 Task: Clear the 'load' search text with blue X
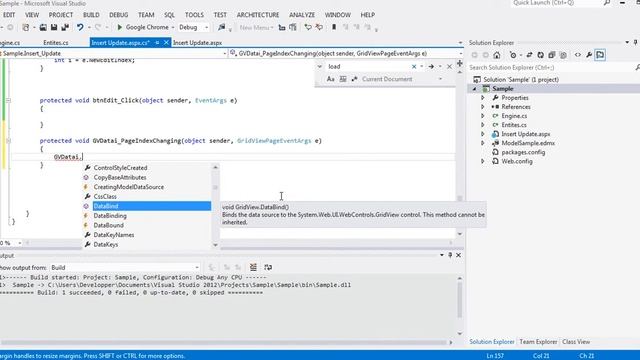click(x=414, y=67)
